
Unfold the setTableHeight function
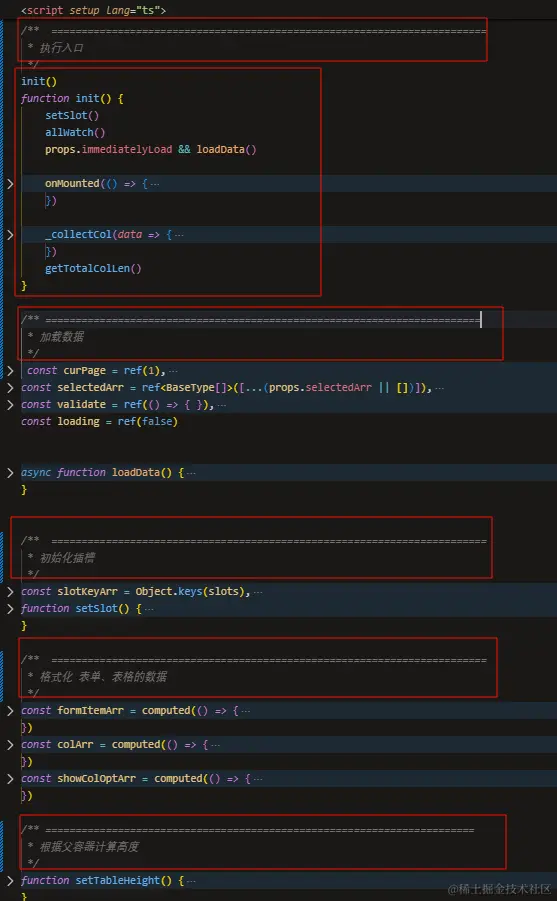pyautogui.click(x=10, y=881)
